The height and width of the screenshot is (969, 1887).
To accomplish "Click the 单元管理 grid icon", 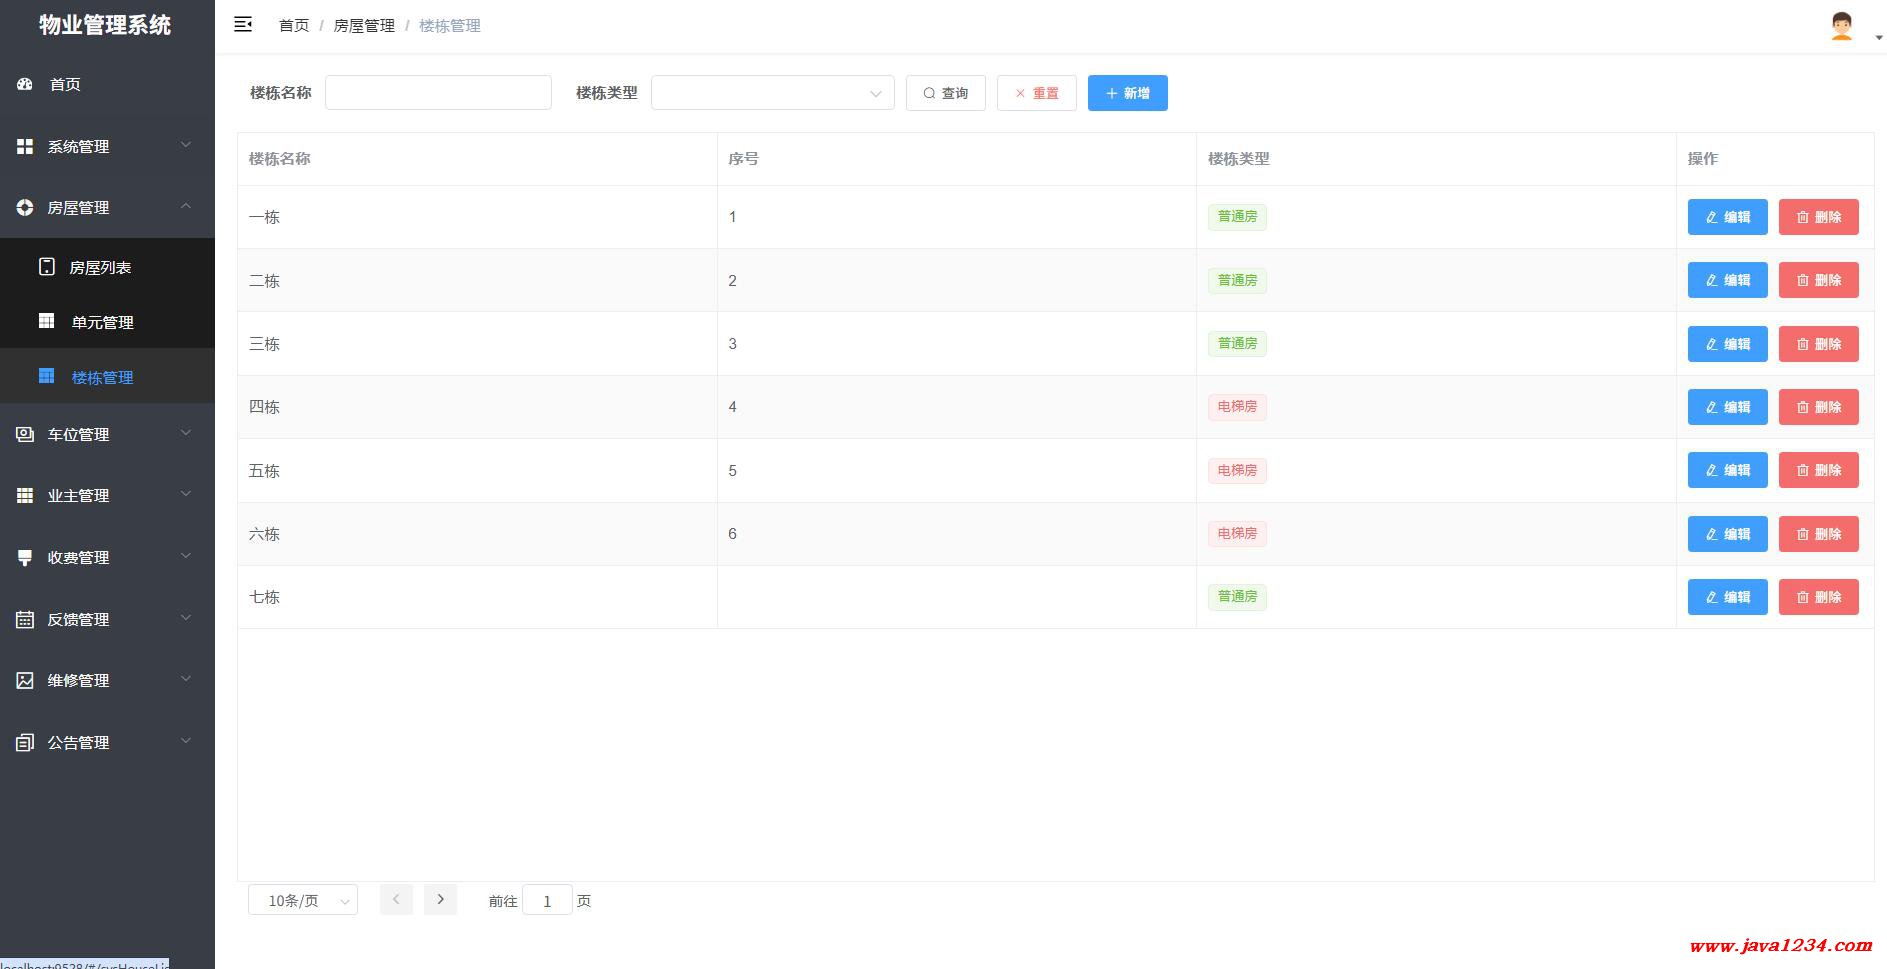I will tap(46, 321).
